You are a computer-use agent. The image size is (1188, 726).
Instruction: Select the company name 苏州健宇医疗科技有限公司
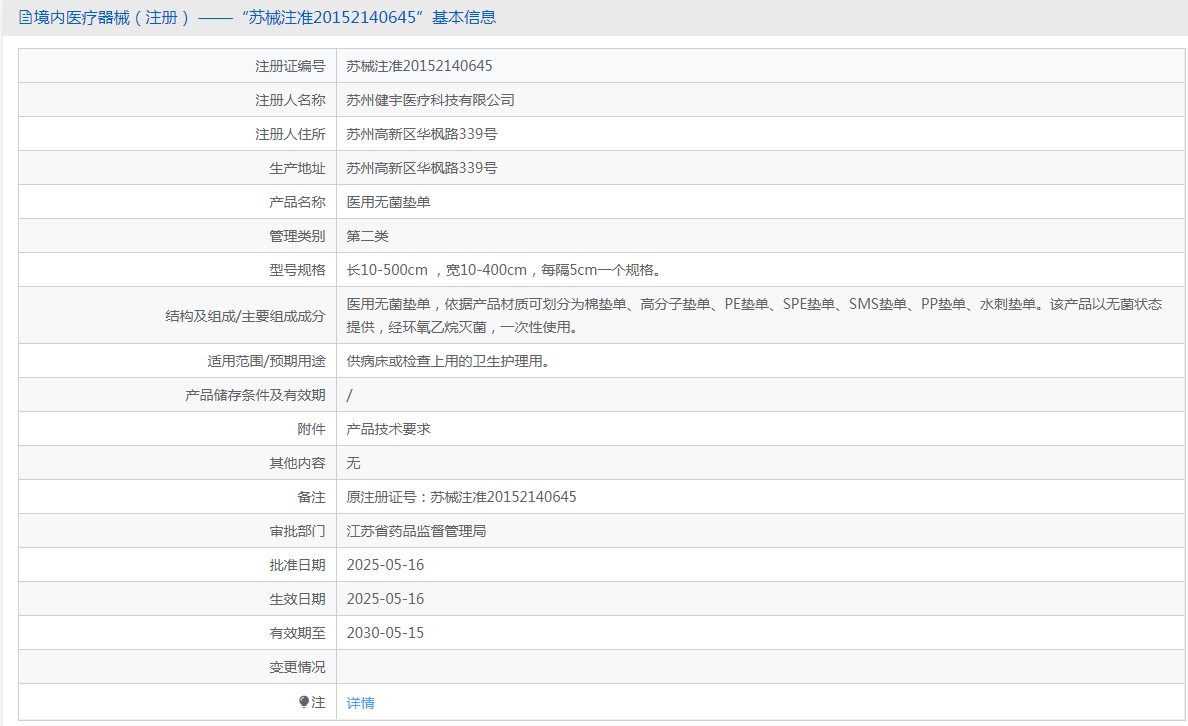pyautogui.click(x=430, y=100)
